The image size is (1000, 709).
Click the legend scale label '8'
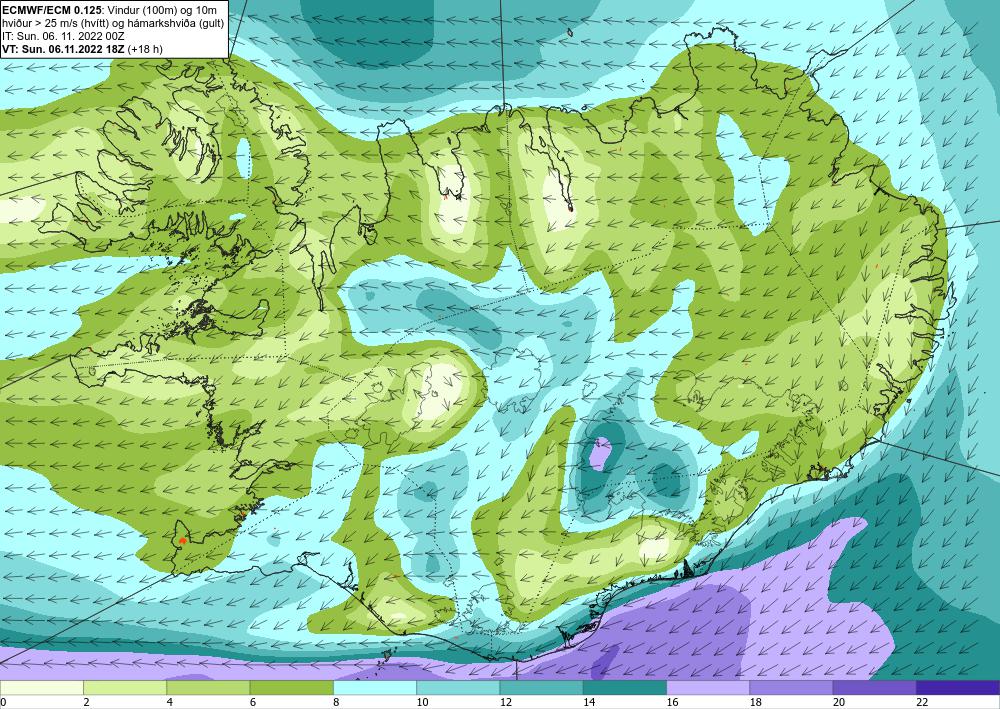pyautogui.click(x=336, y=702)
